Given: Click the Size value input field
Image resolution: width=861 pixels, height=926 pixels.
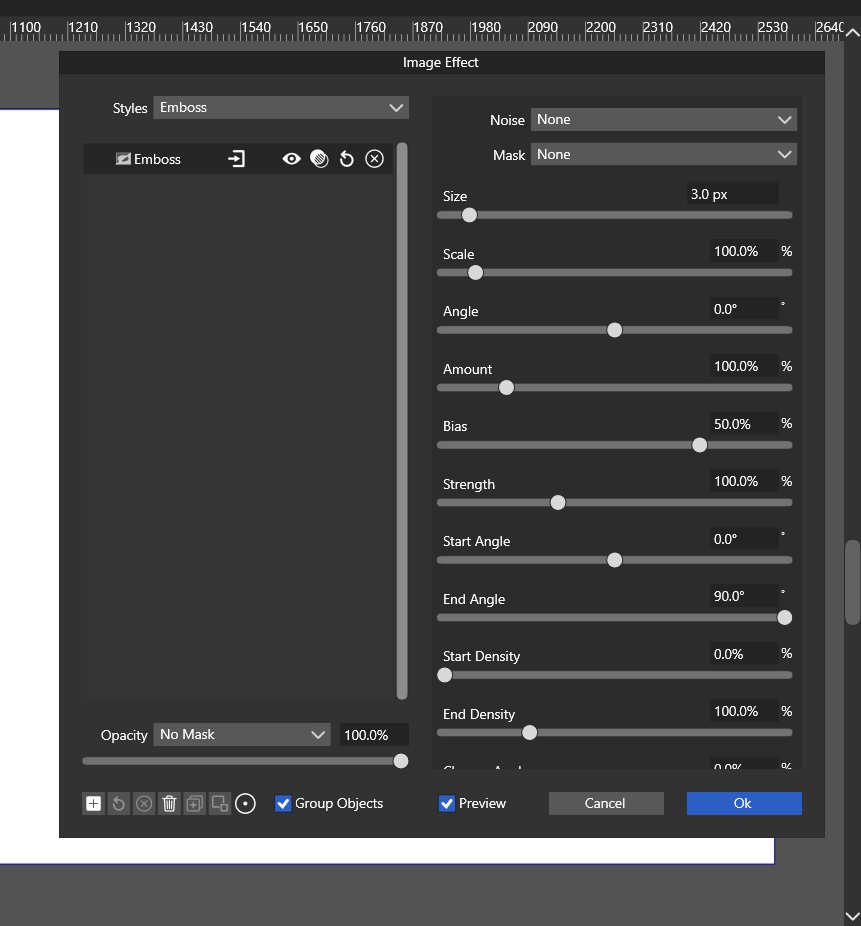Looking at the screenshot, I should click(x=731, y=194).
